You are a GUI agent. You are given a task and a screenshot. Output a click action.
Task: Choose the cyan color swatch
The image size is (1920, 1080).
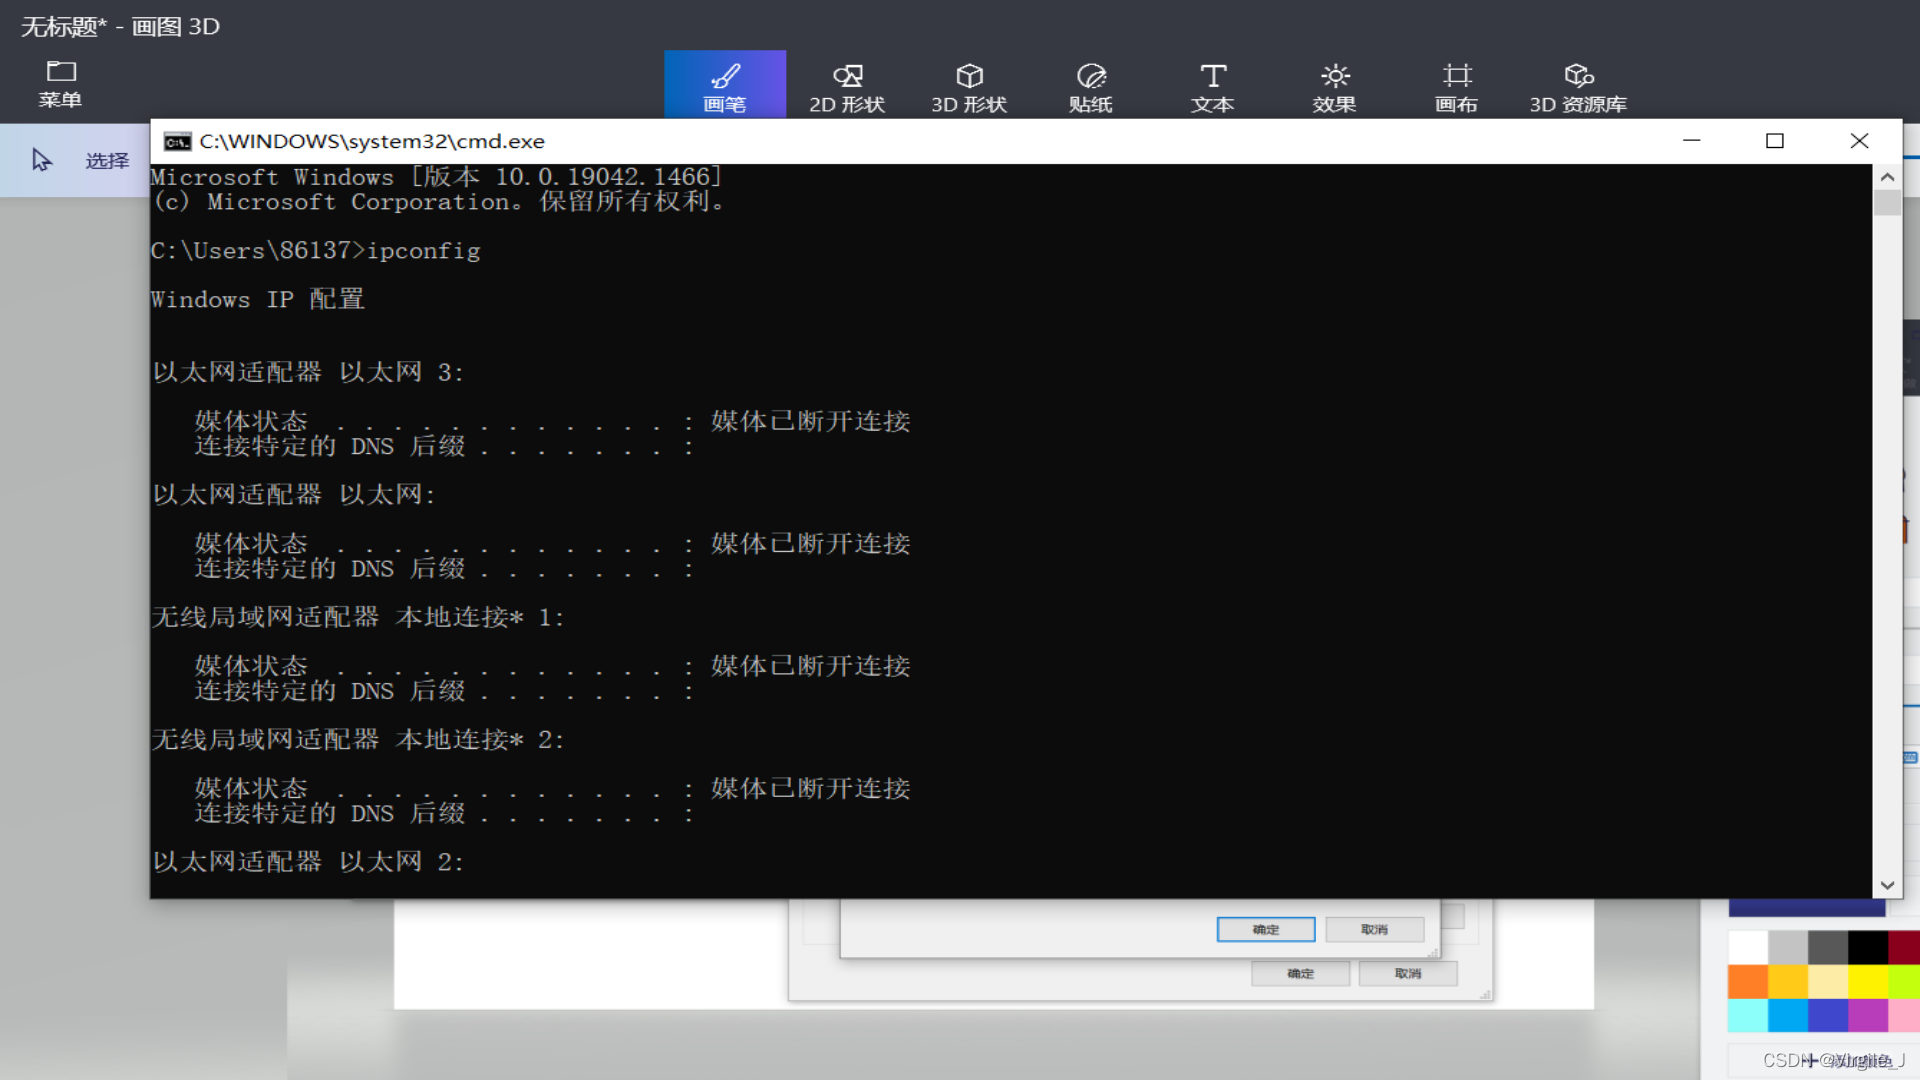[1747, 1015]
